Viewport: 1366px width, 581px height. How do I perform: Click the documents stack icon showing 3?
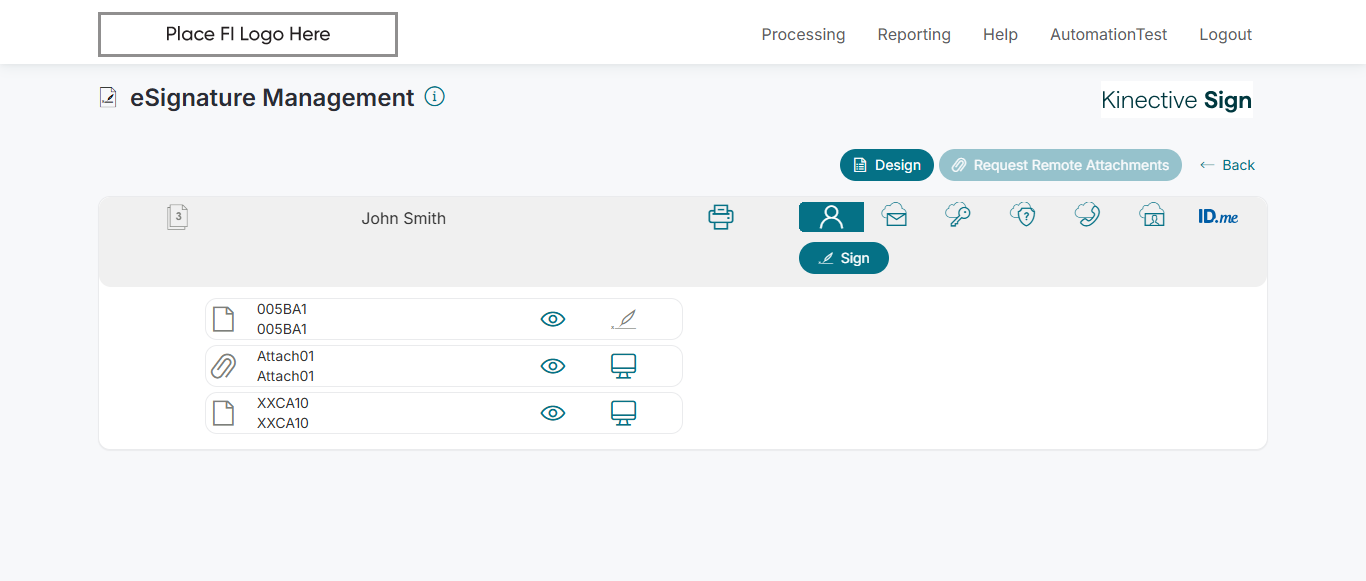click(x=178, y=217)
